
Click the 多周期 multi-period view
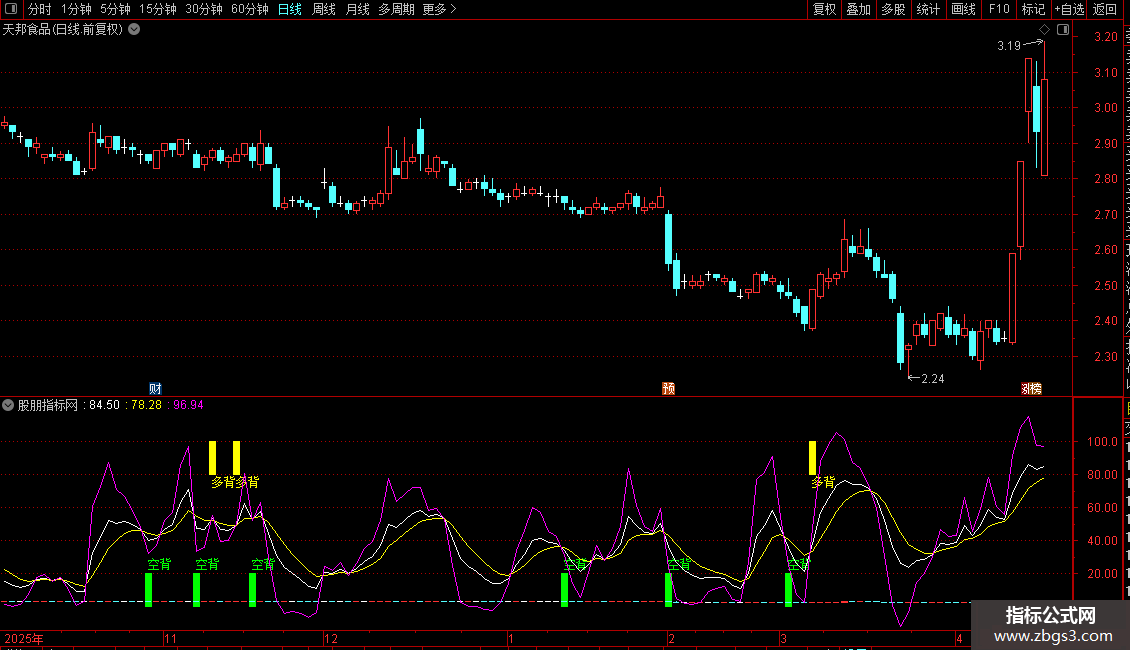click(396, 10)
